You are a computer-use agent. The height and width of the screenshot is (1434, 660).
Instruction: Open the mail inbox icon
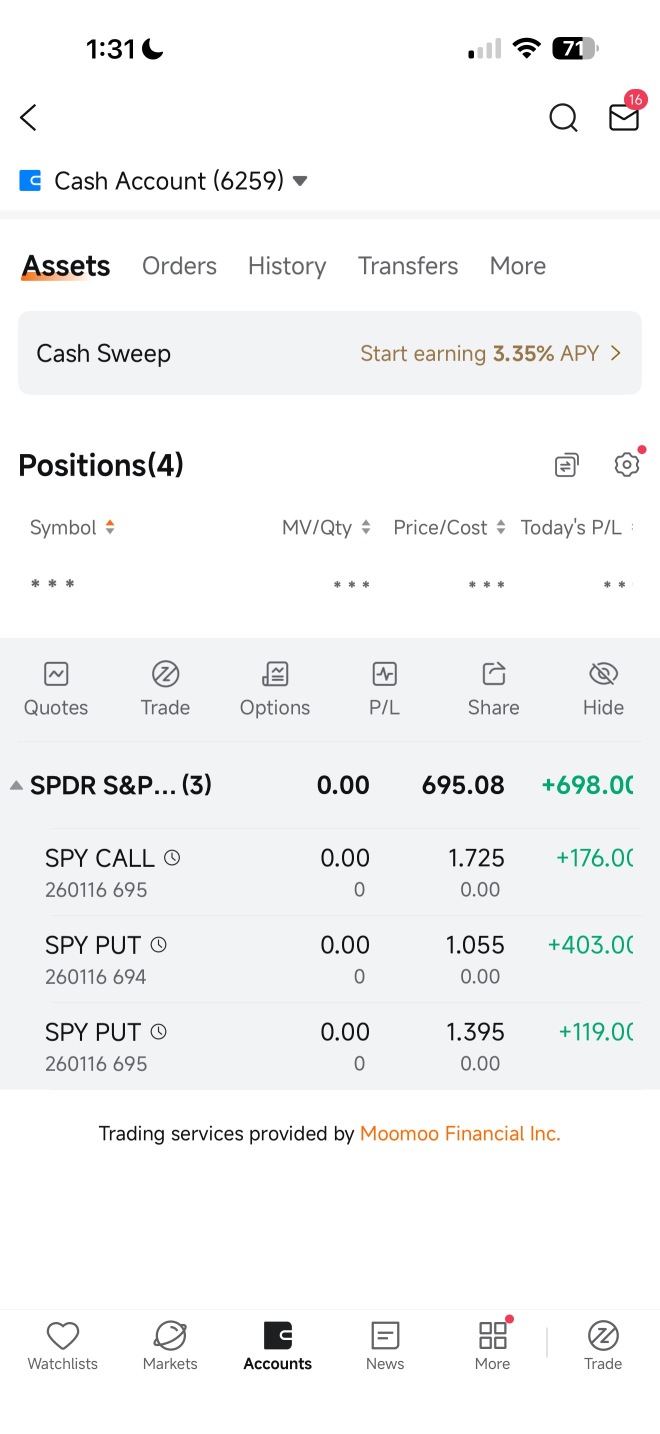(624, 117)
